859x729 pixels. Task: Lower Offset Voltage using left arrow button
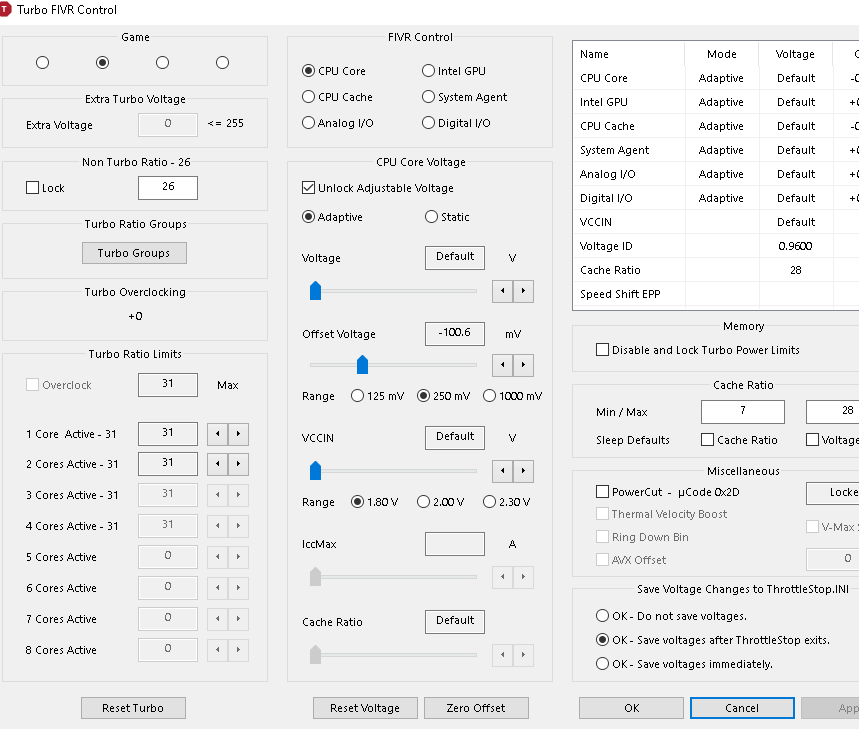coord(503,365)
